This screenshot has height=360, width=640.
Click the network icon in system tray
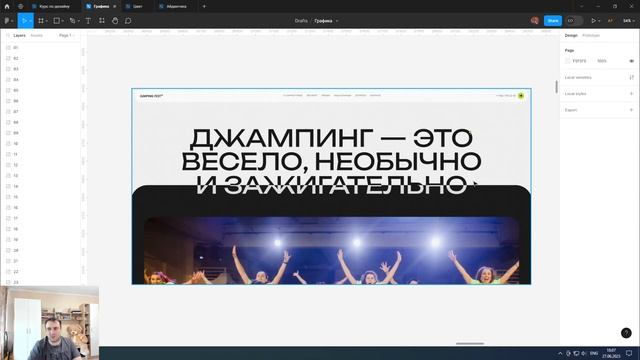pos(576,353)
